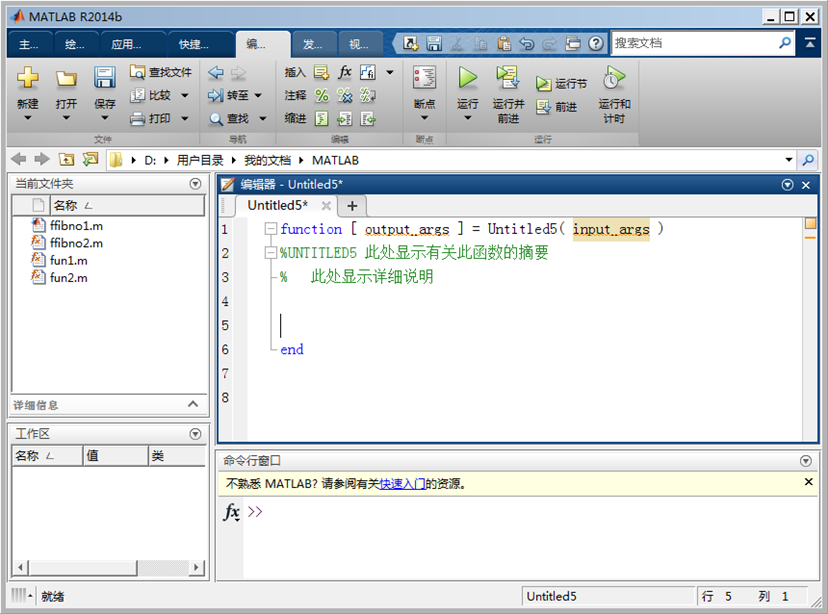Viewport: 828px width, 614px height.
Task: Open the Workspace (工作区) panel actions menu
Action: tap(195, 434)
